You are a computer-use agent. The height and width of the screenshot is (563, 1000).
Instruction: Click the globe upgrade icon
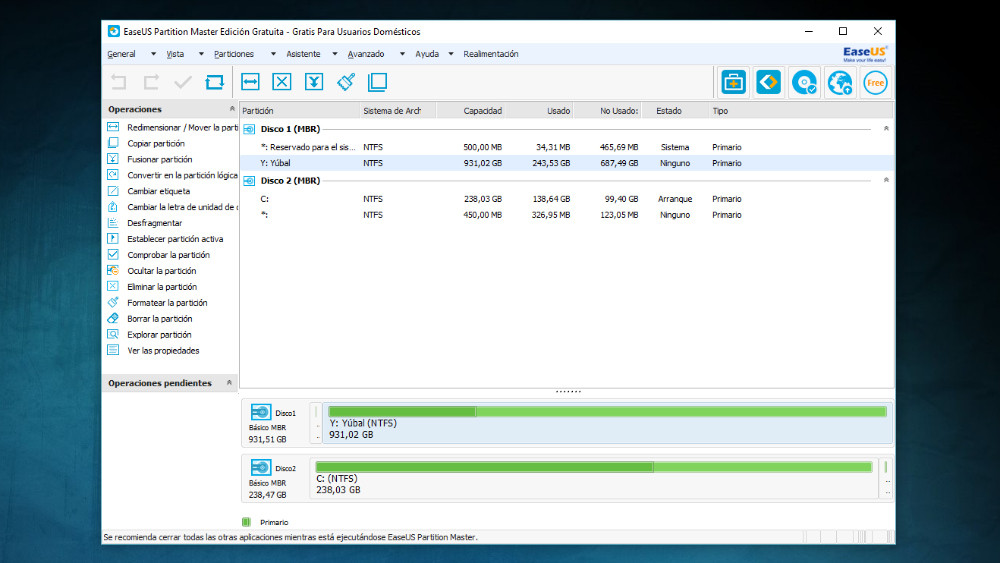pos(839,82)
